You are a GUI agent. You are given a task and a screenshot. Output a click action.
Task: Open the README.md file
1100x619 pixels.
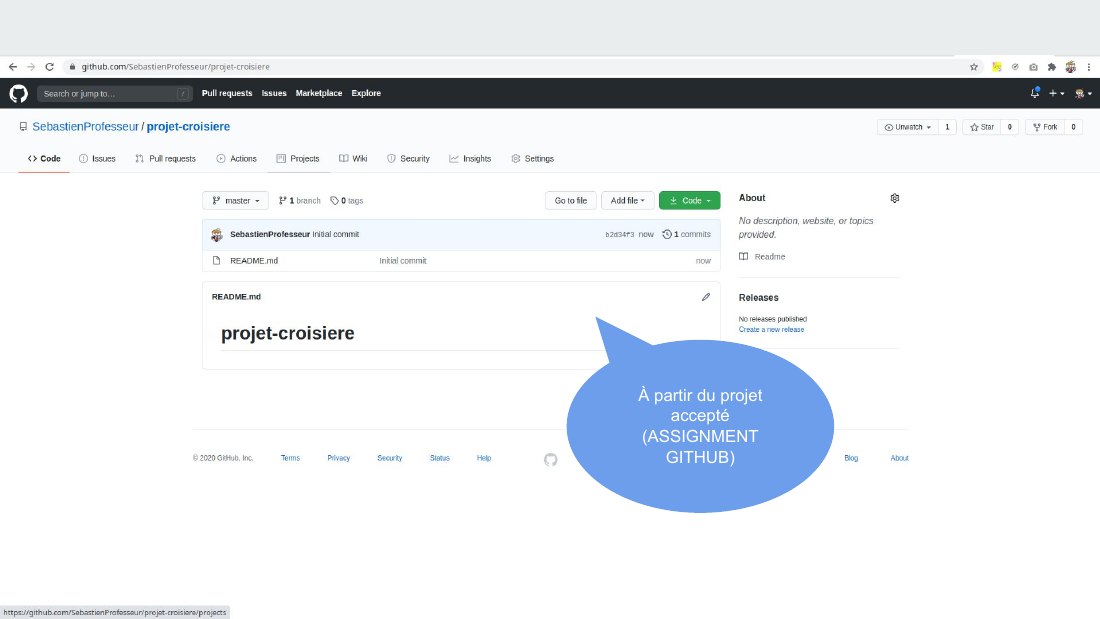[254, 260]
